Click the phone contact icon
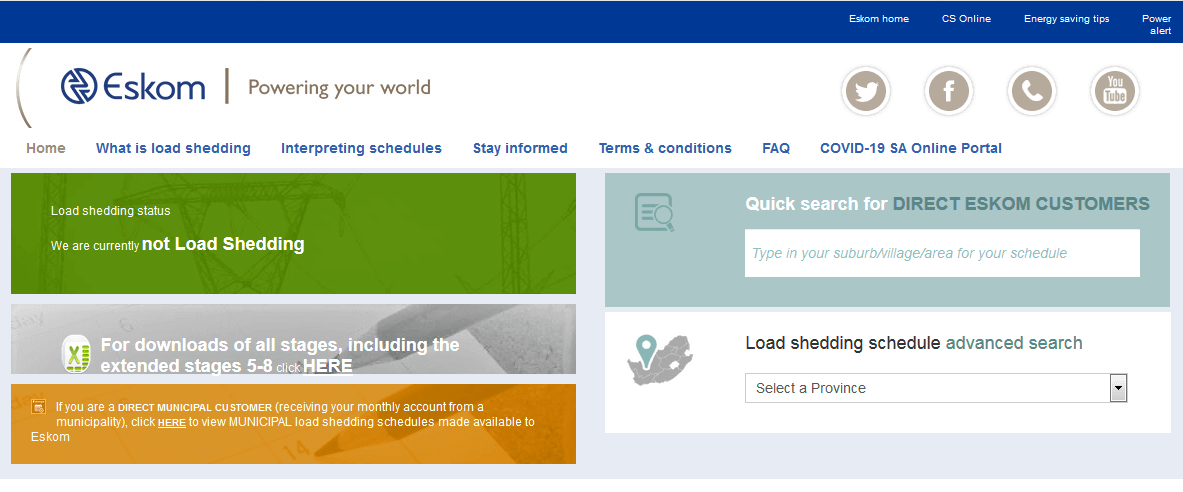This screenshot has width=1183, height=492. pyautogui.click(x=1031, y=92)
